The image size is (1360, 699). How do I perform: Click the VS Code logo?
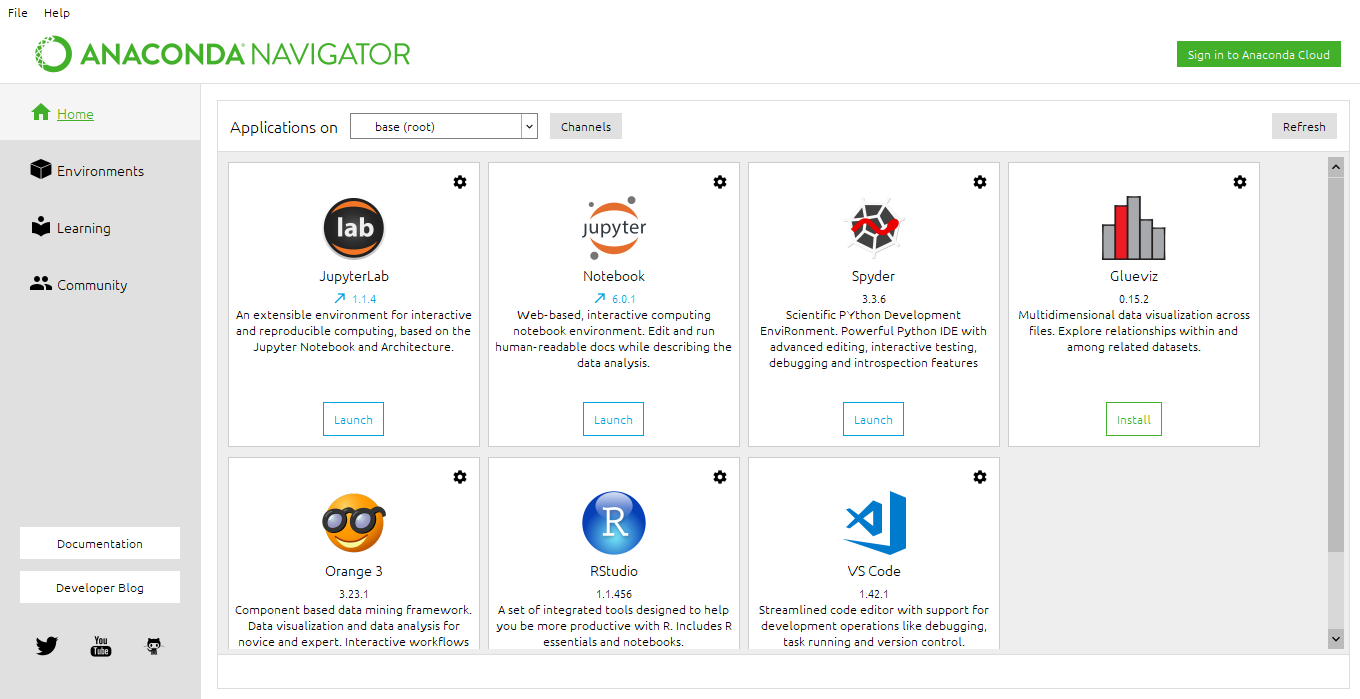(876, 523)
